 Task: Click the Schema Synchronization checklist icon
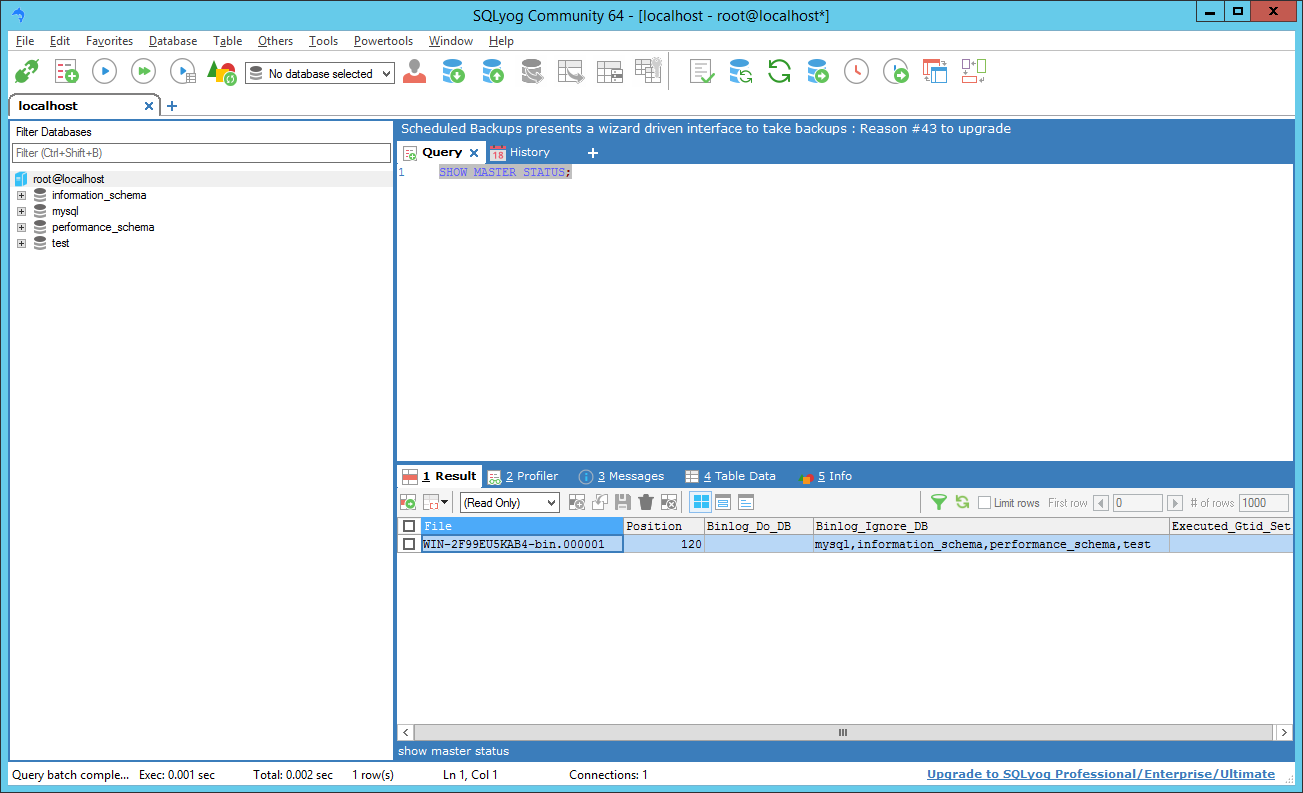coord(702,72)
